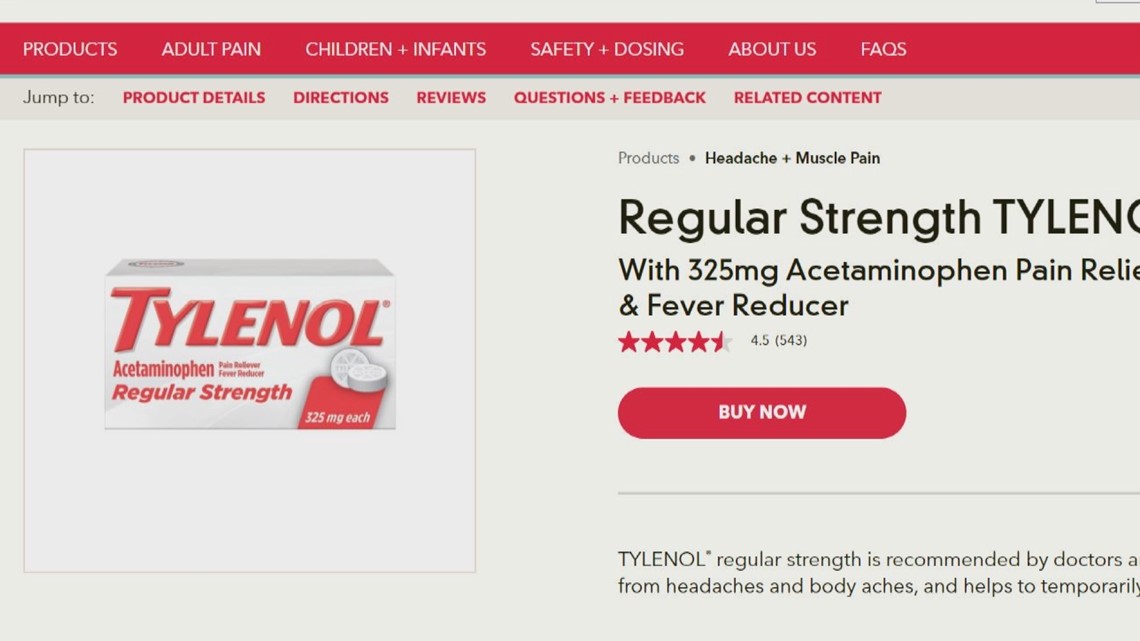Image resolution: width=1140 pixels, height=641 pixels.
Task: Select CHILDREN + INFANTS navigation item
Action: (x=396, y=49)
